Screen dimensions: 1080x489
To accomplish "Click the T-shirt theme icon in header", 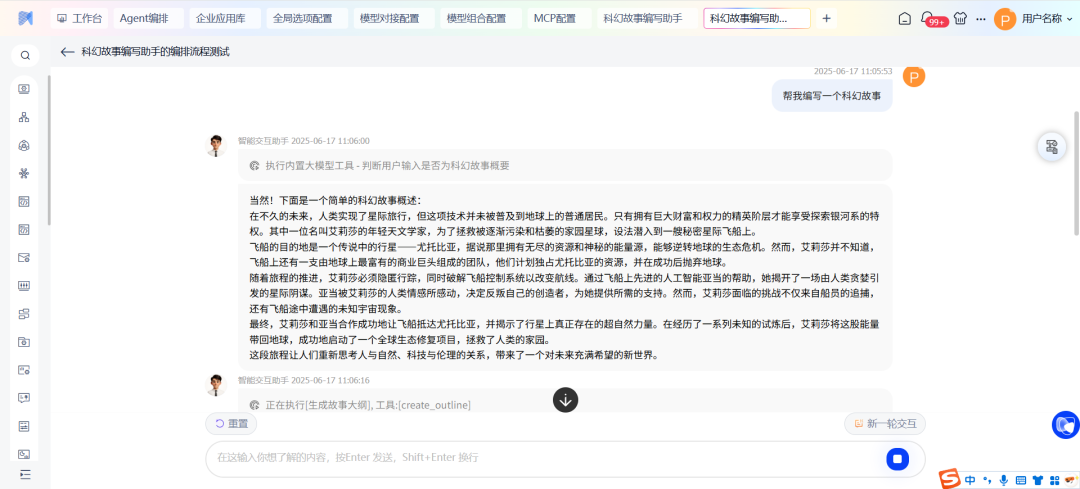I will point(961,18).
